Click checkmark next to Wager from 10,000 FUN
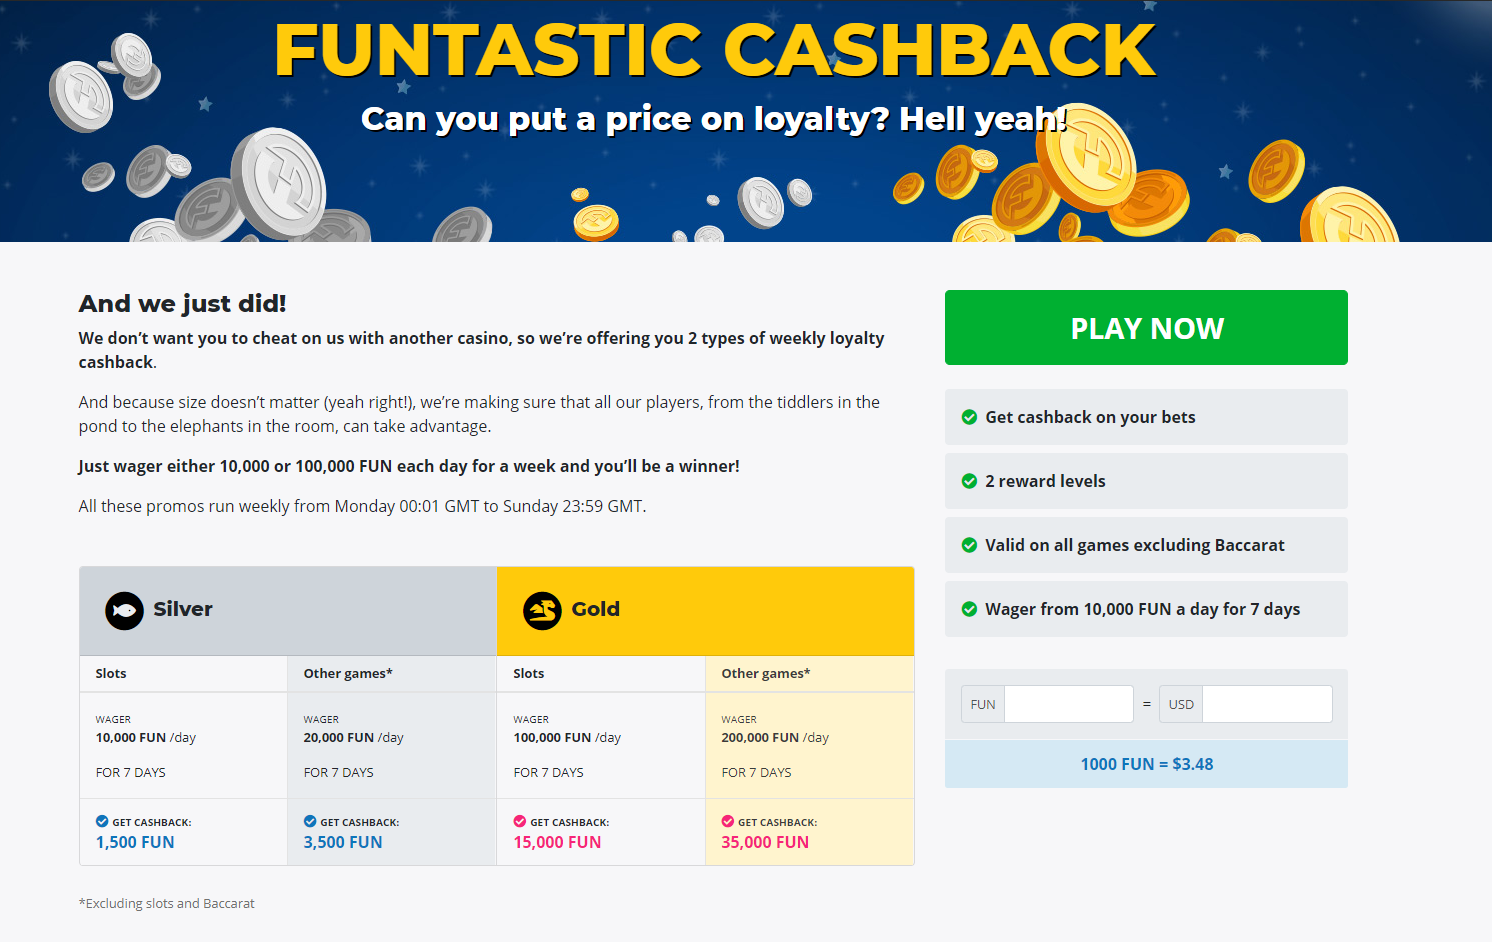The height and width of the screenshot is (942, 1492). [x=969, y=609]
